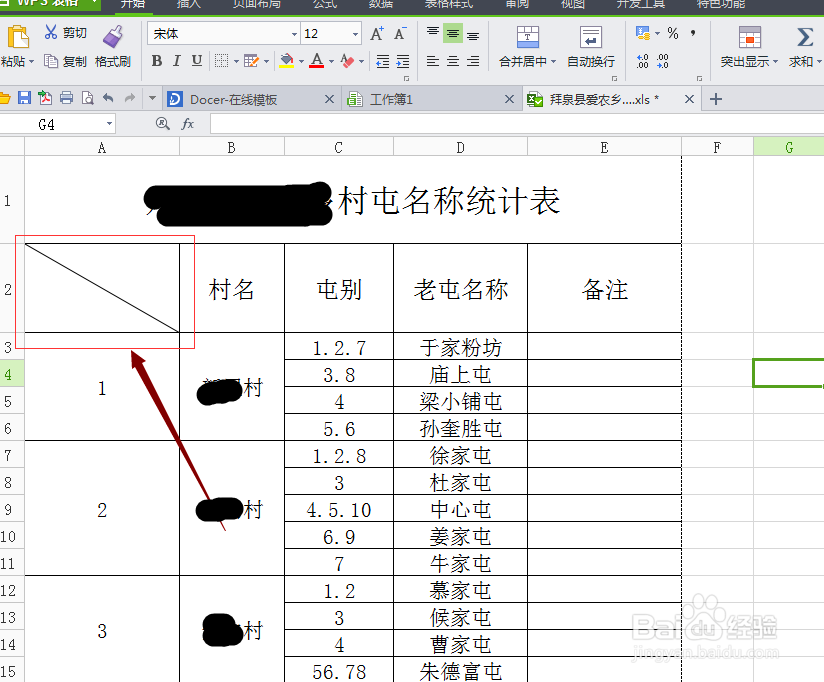Click the Increase Font Size icon
Viewport: 824px width, 682px height.
(x=375, y=33)
